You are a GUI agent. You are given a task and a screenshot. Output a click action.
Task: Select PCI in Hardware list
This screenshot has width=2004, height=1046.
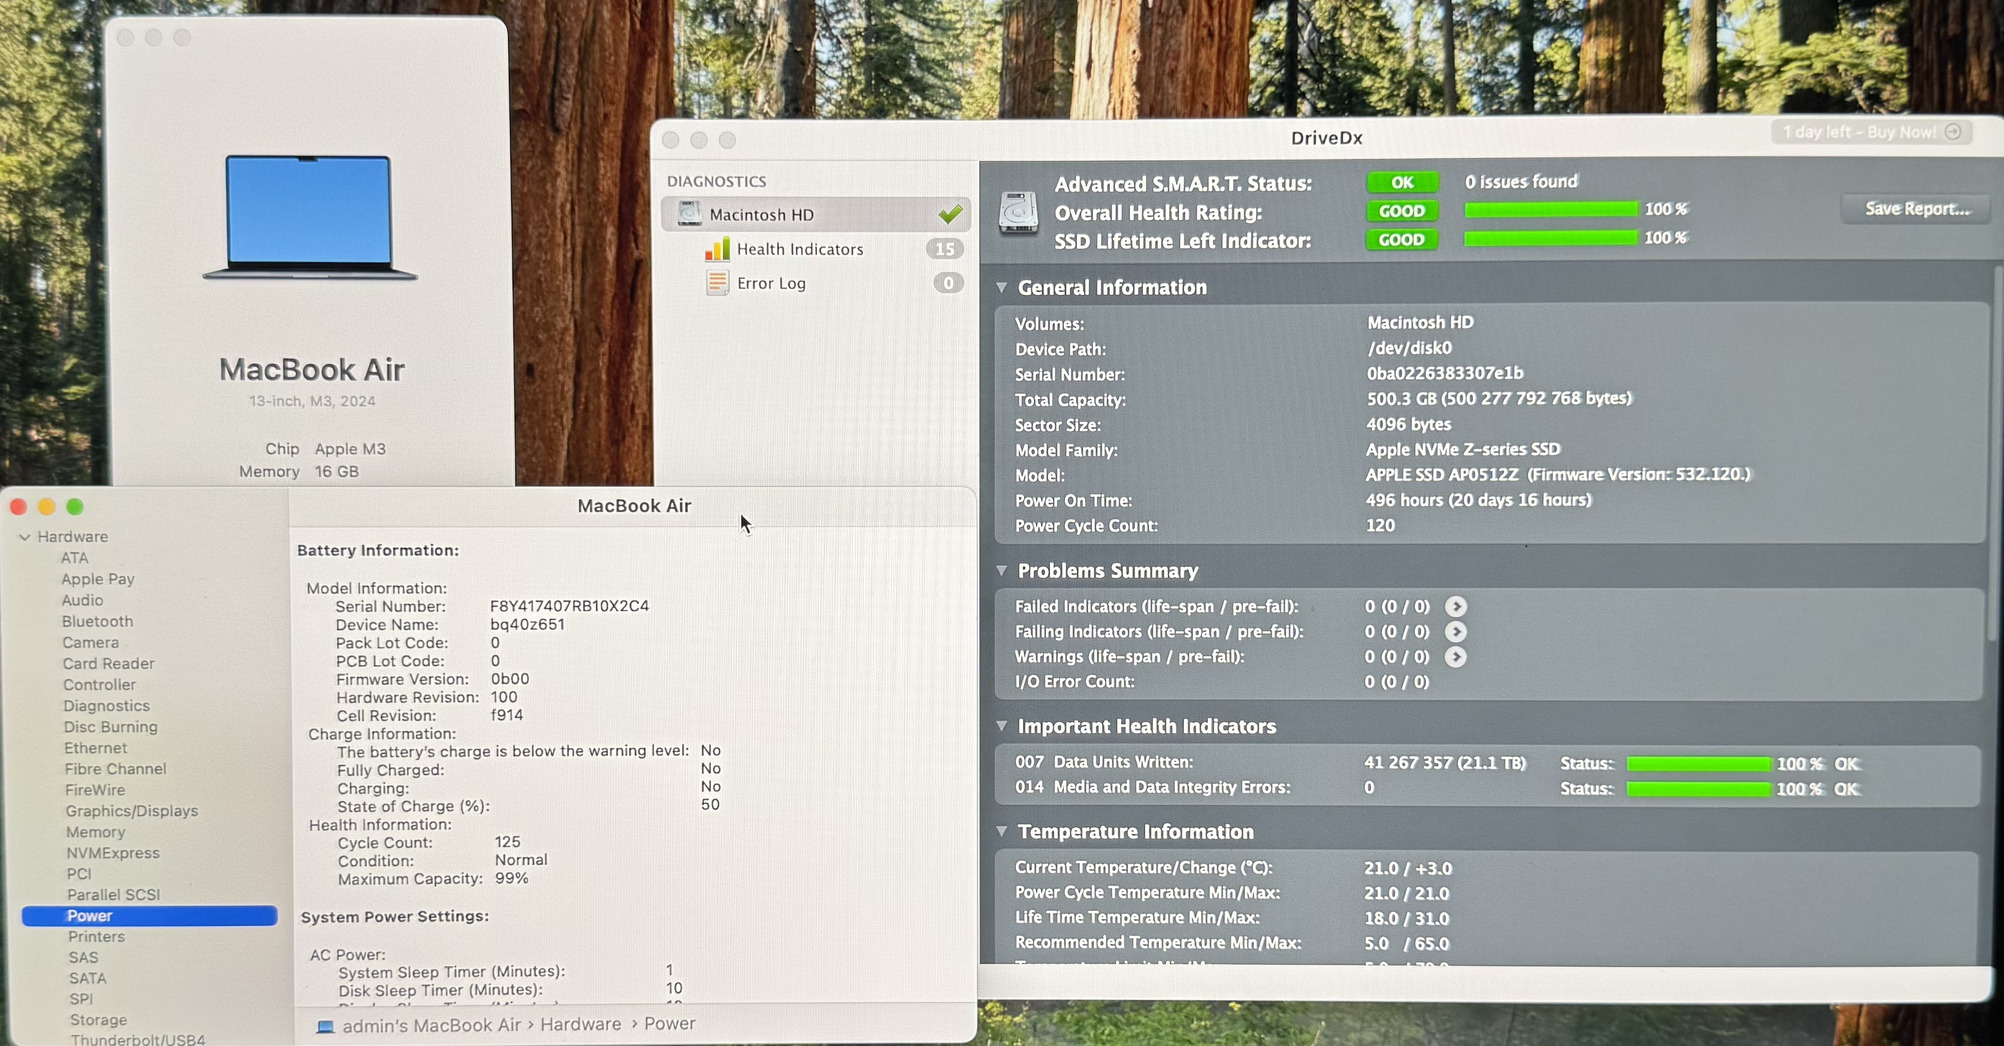[79, 873]
